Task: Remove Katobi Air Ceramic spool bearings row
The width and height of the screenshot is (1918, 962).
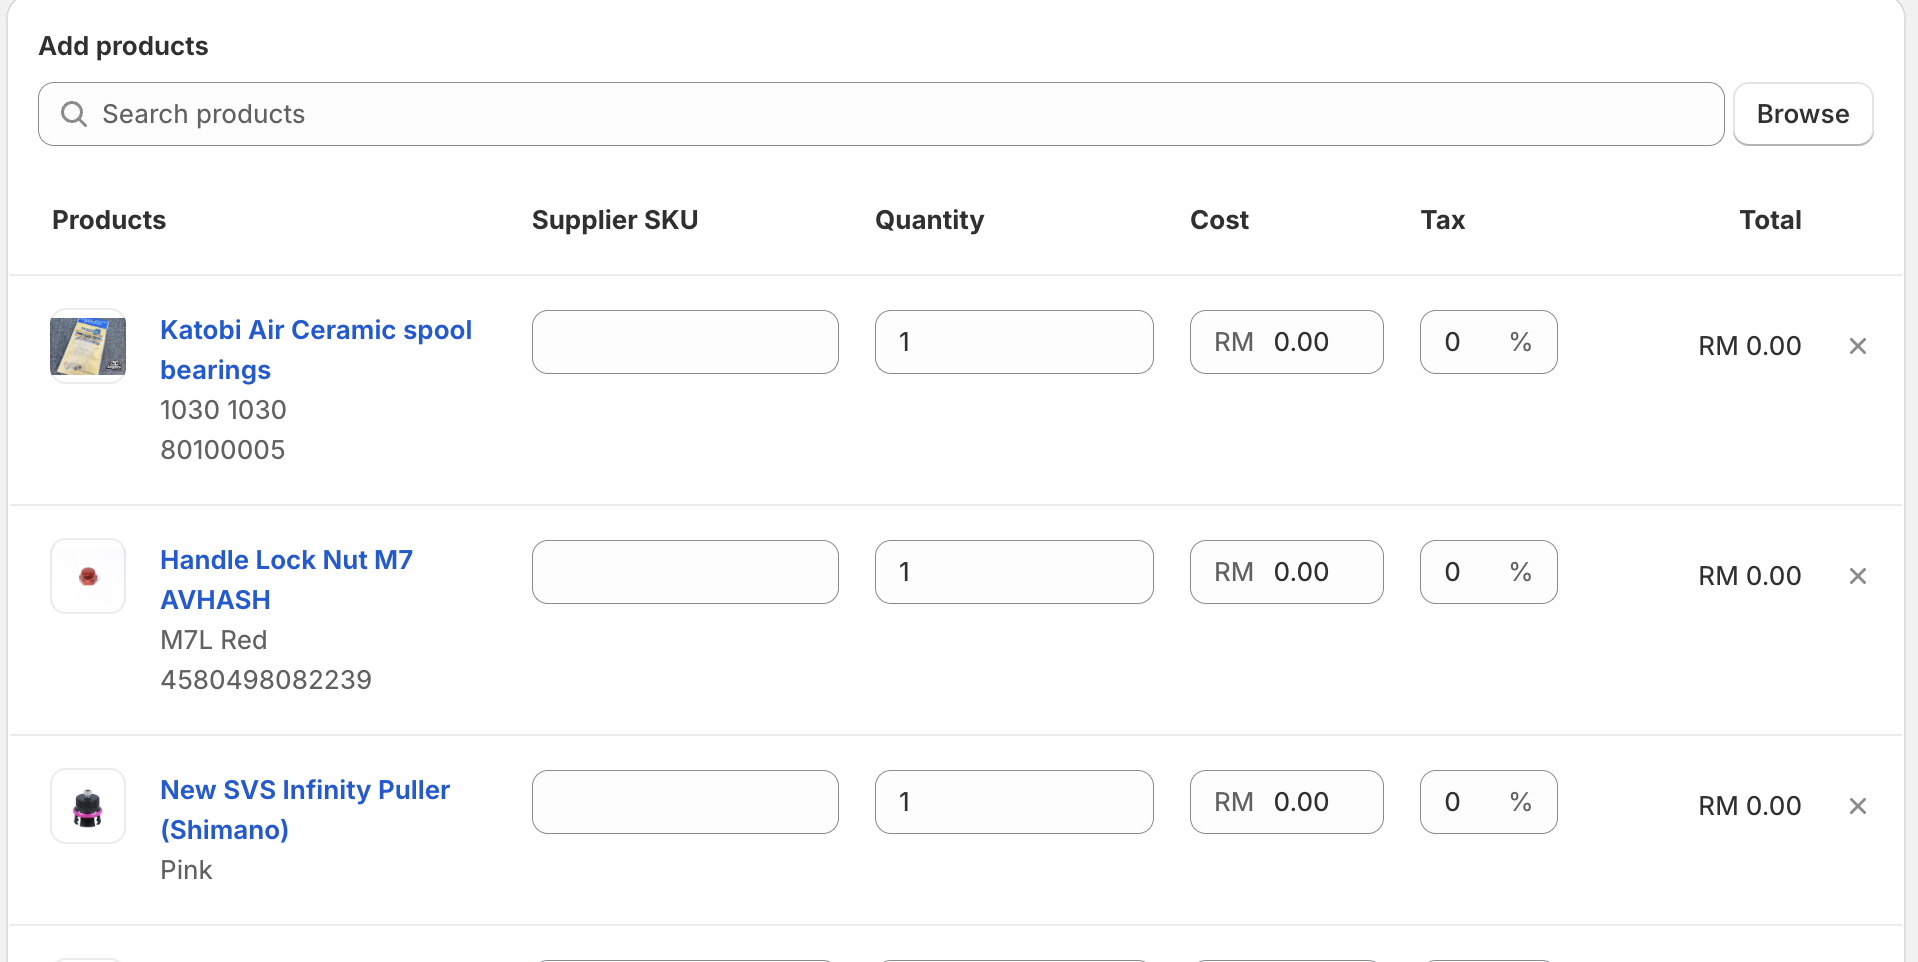Action: coord(1857,346)
